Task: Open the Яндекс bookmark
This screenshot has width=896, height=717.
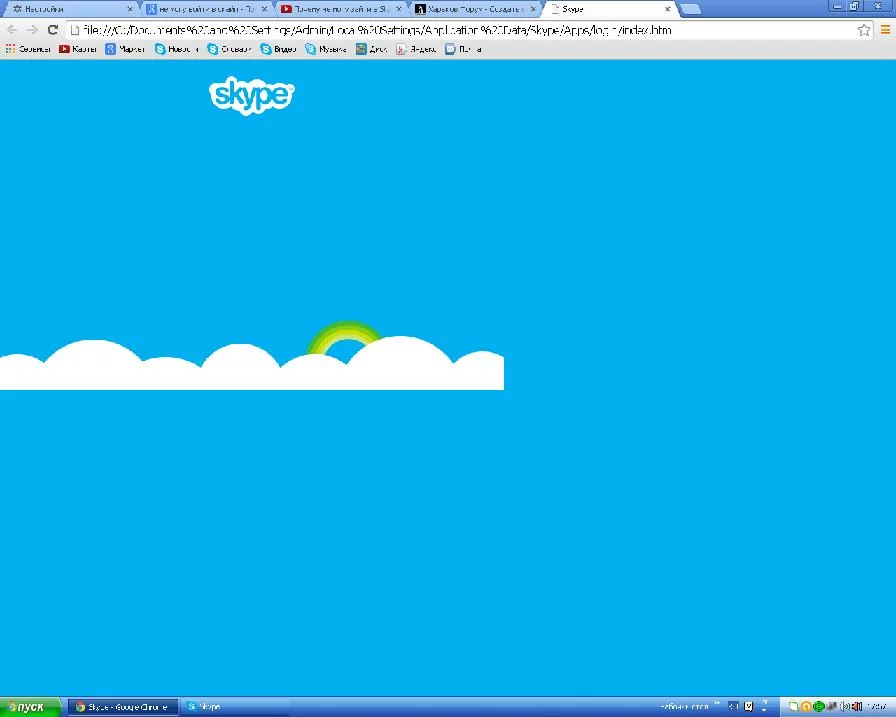Action: [416, 49]
